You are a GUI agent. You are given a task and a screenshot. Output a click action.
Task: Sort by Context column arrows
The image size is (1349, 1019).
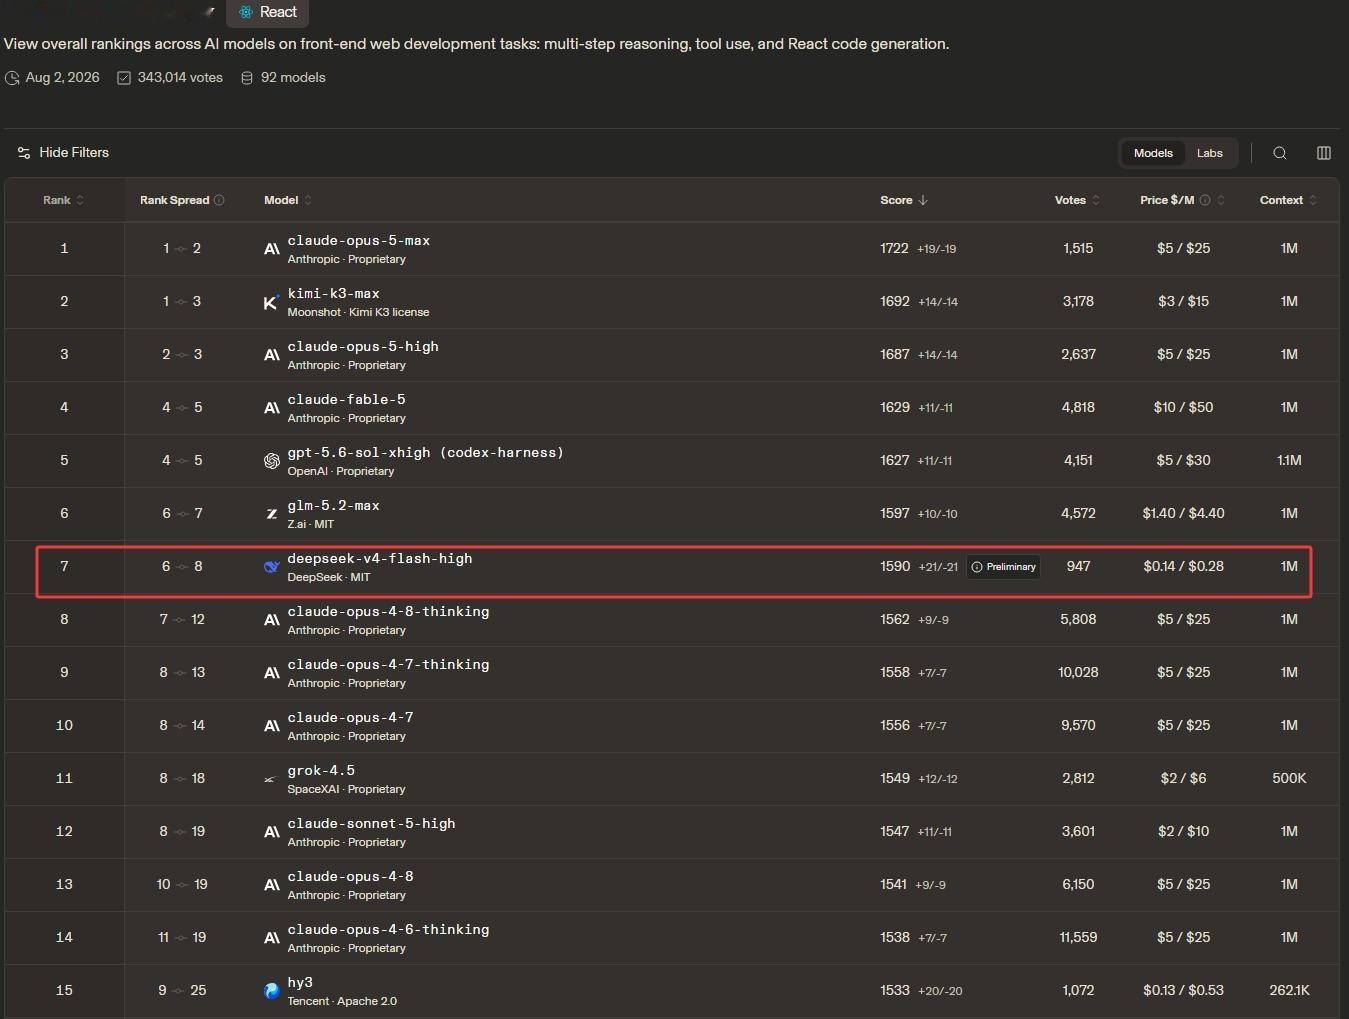point(1313,200)
